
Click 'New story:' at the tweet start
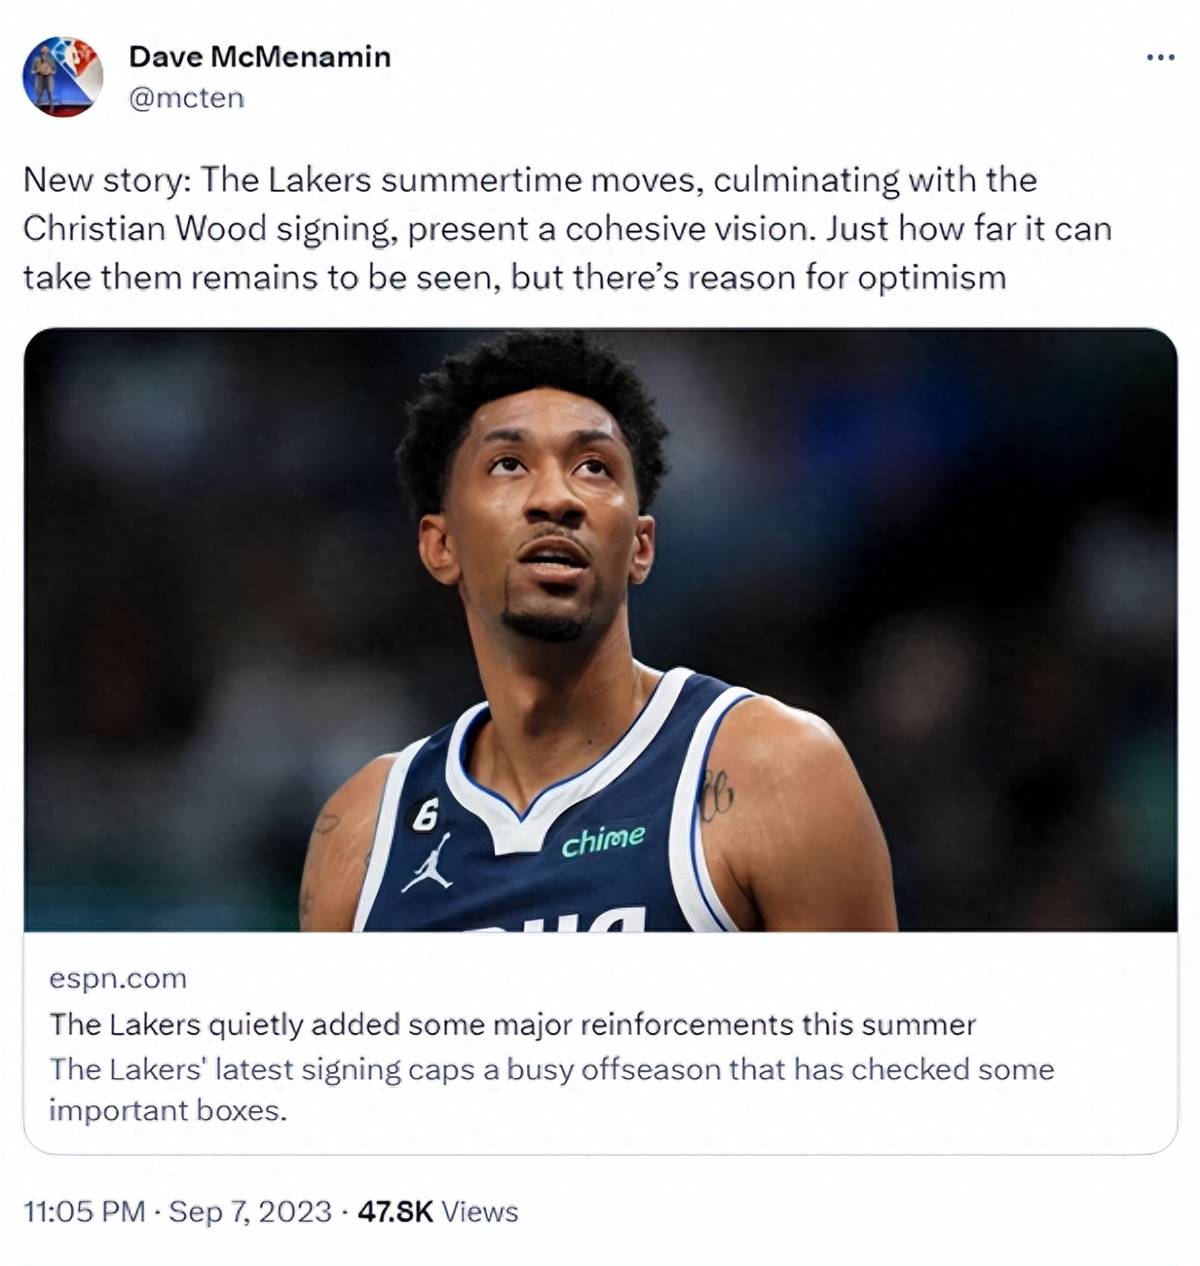point(107,181)
